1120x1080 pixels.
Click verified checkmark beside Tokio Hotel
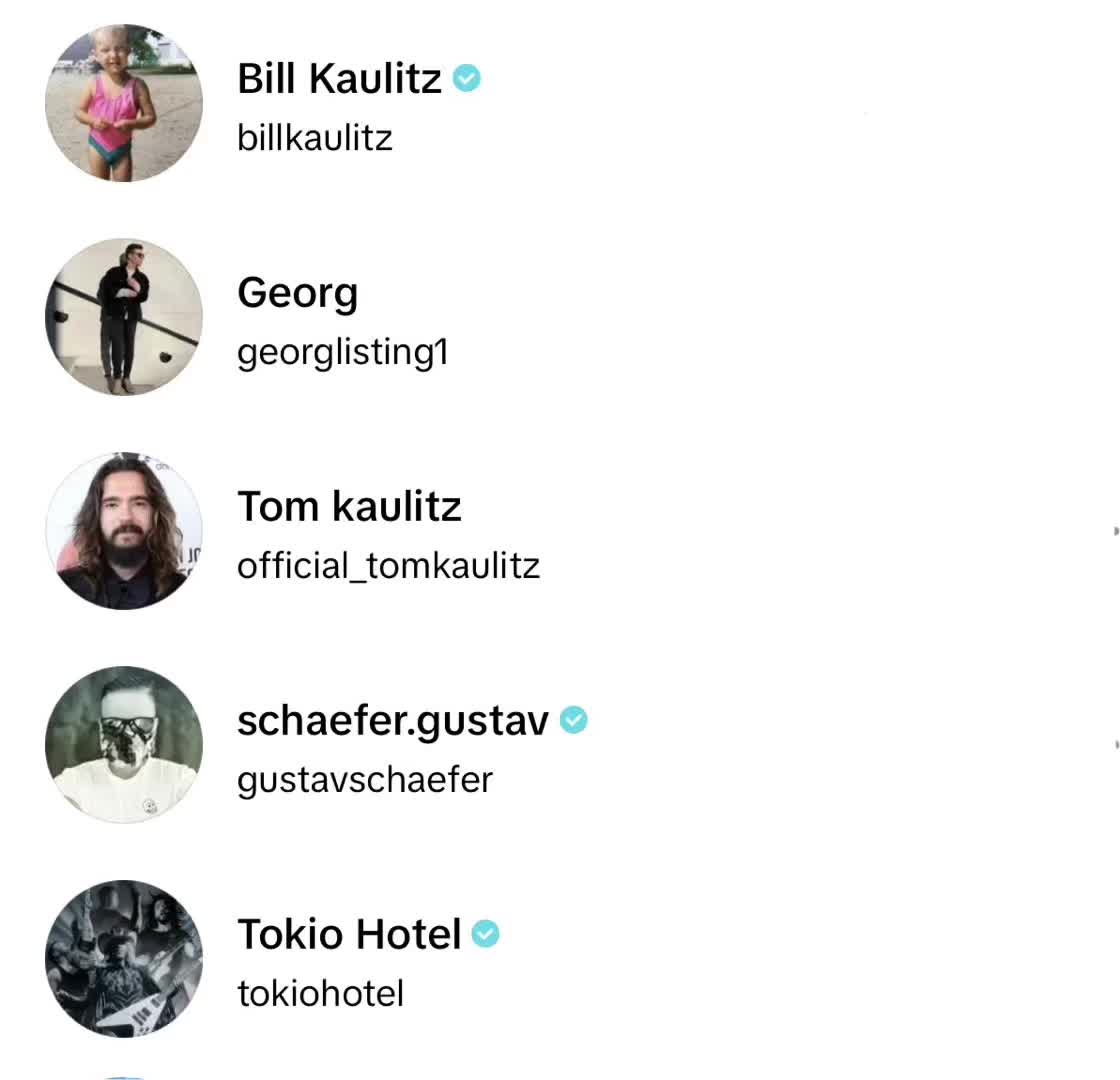486,934
